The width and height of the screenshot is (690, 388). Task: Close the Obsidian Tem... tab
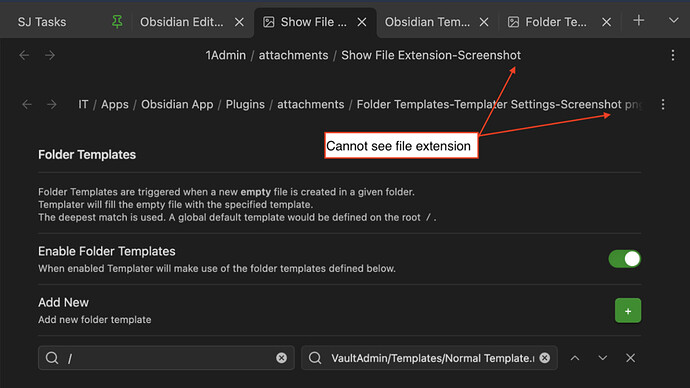tap(484, 22)
